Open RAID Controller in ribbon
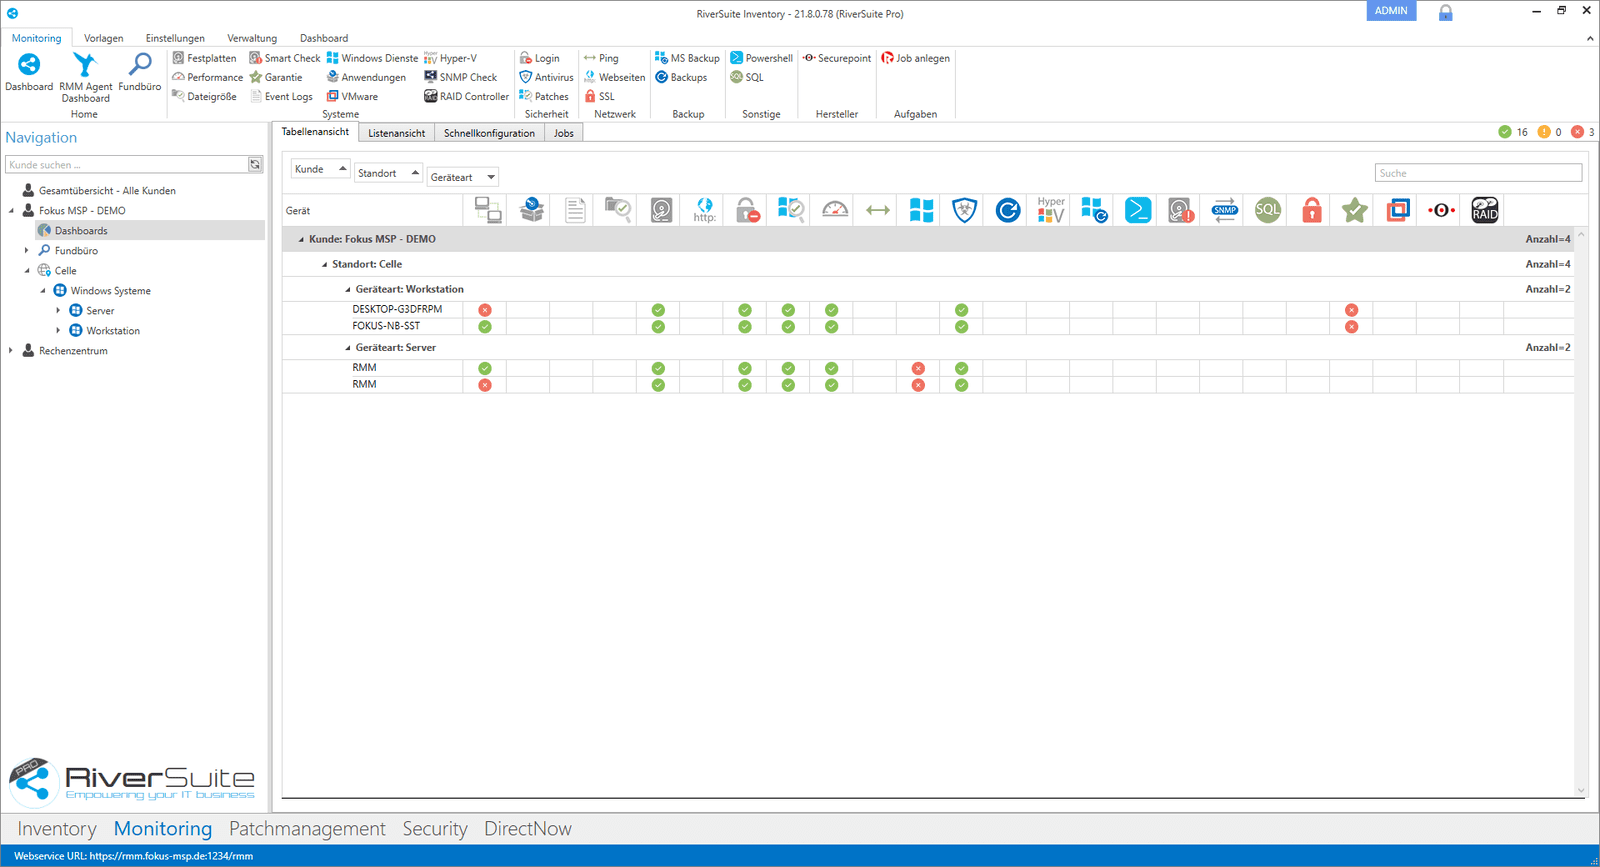This screenshot has height=867, width=1600. [x=466, y=96]
